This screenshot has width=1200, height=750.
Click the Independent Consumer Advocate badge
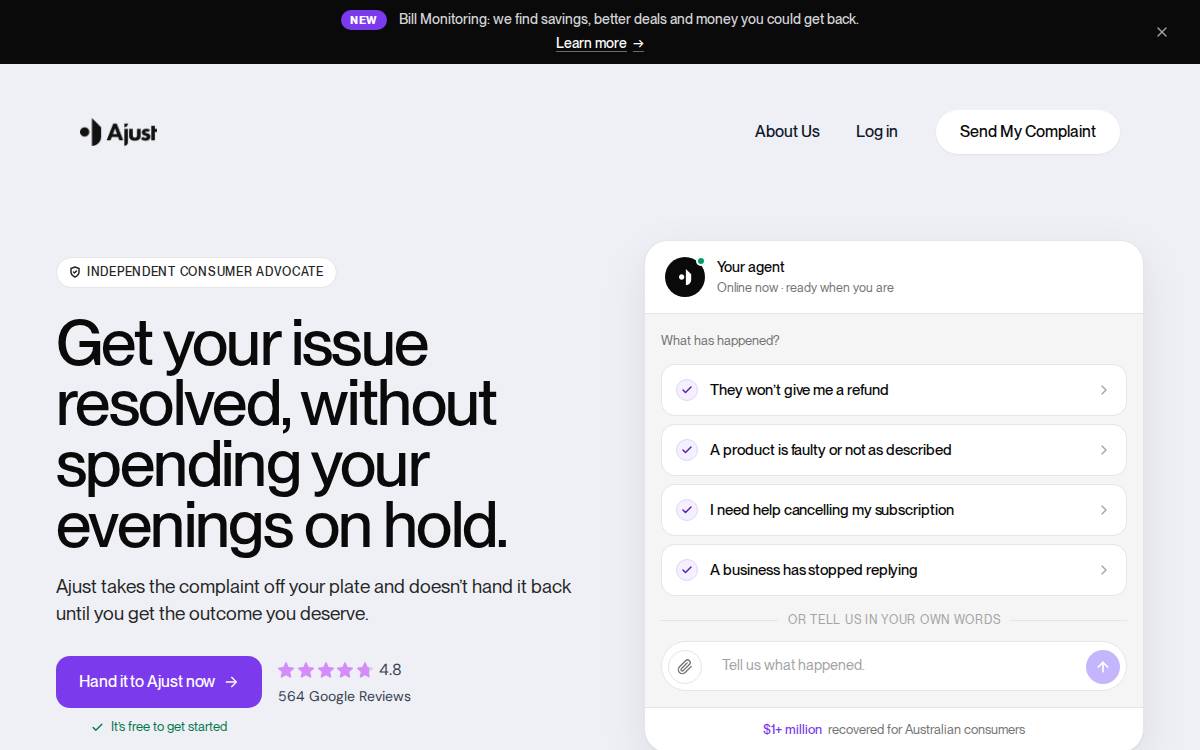tap(196, 272)
